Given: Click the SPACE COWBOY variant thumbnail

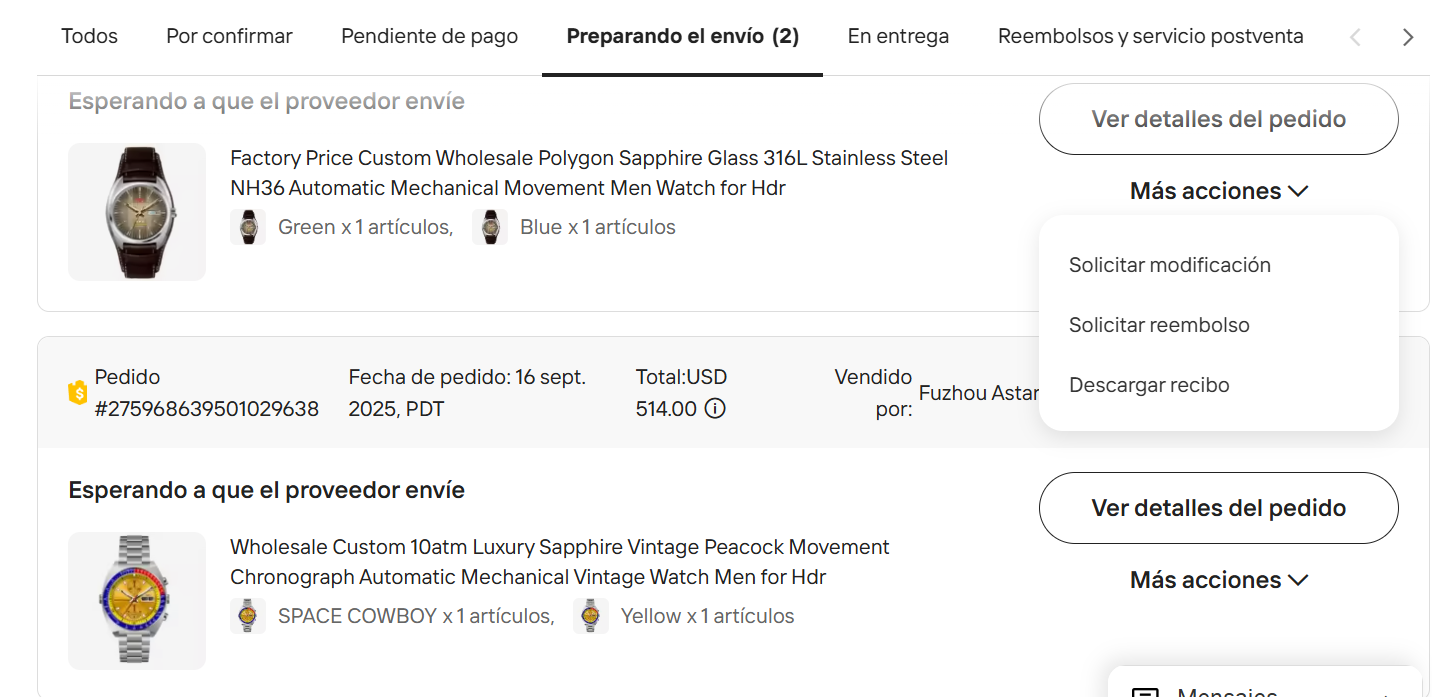Looking at the screenshot, I should coord(248,616).
